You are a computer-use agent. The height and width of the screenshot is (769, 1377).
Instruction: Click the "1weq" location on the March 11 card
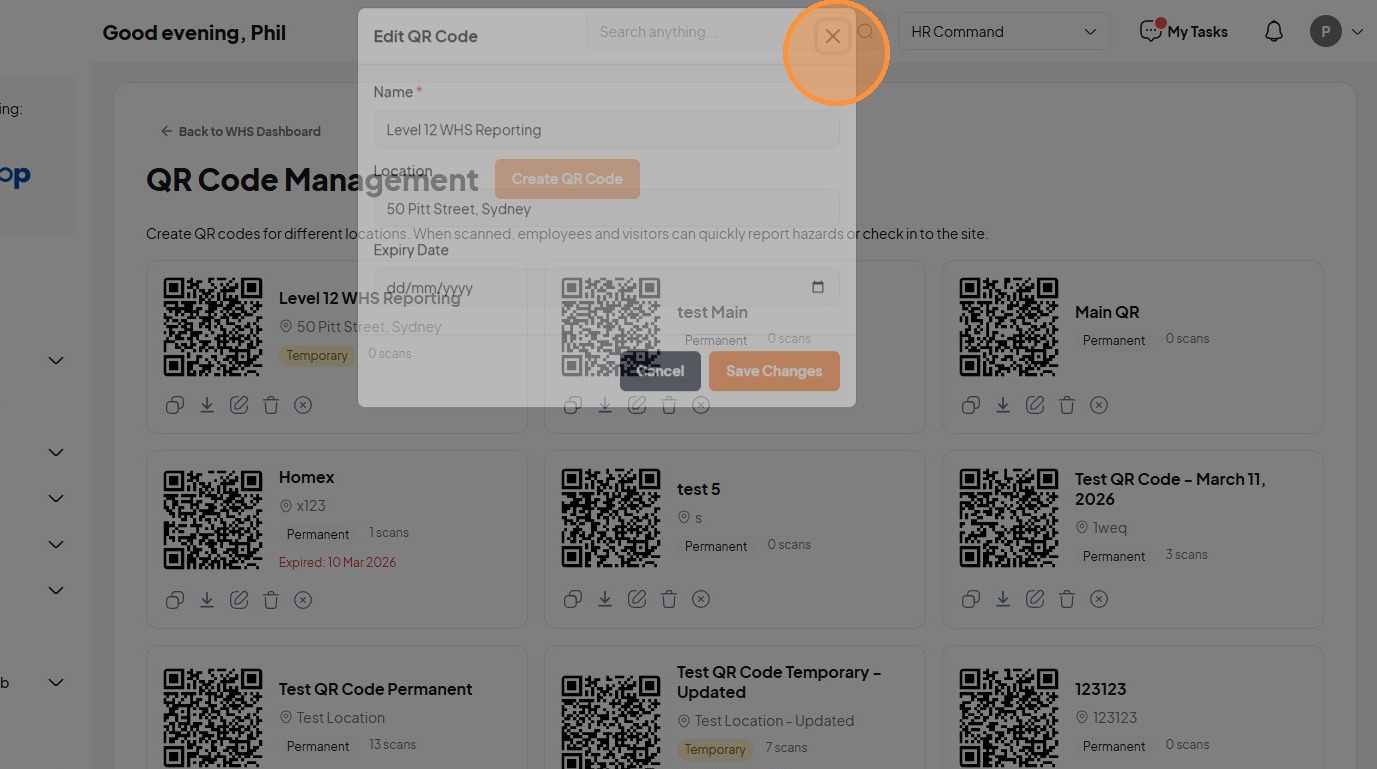1109,527
